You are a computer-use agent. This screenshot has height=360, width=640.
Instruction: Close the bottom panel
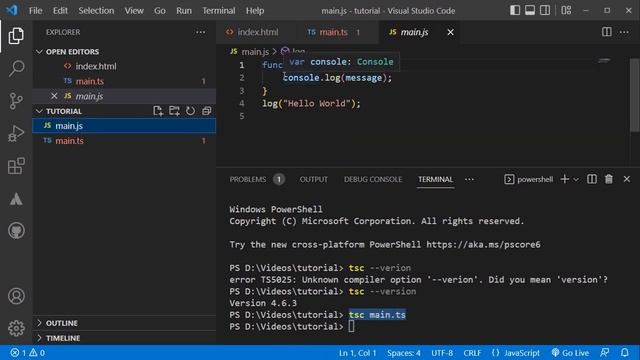click(x=627, y=179)
